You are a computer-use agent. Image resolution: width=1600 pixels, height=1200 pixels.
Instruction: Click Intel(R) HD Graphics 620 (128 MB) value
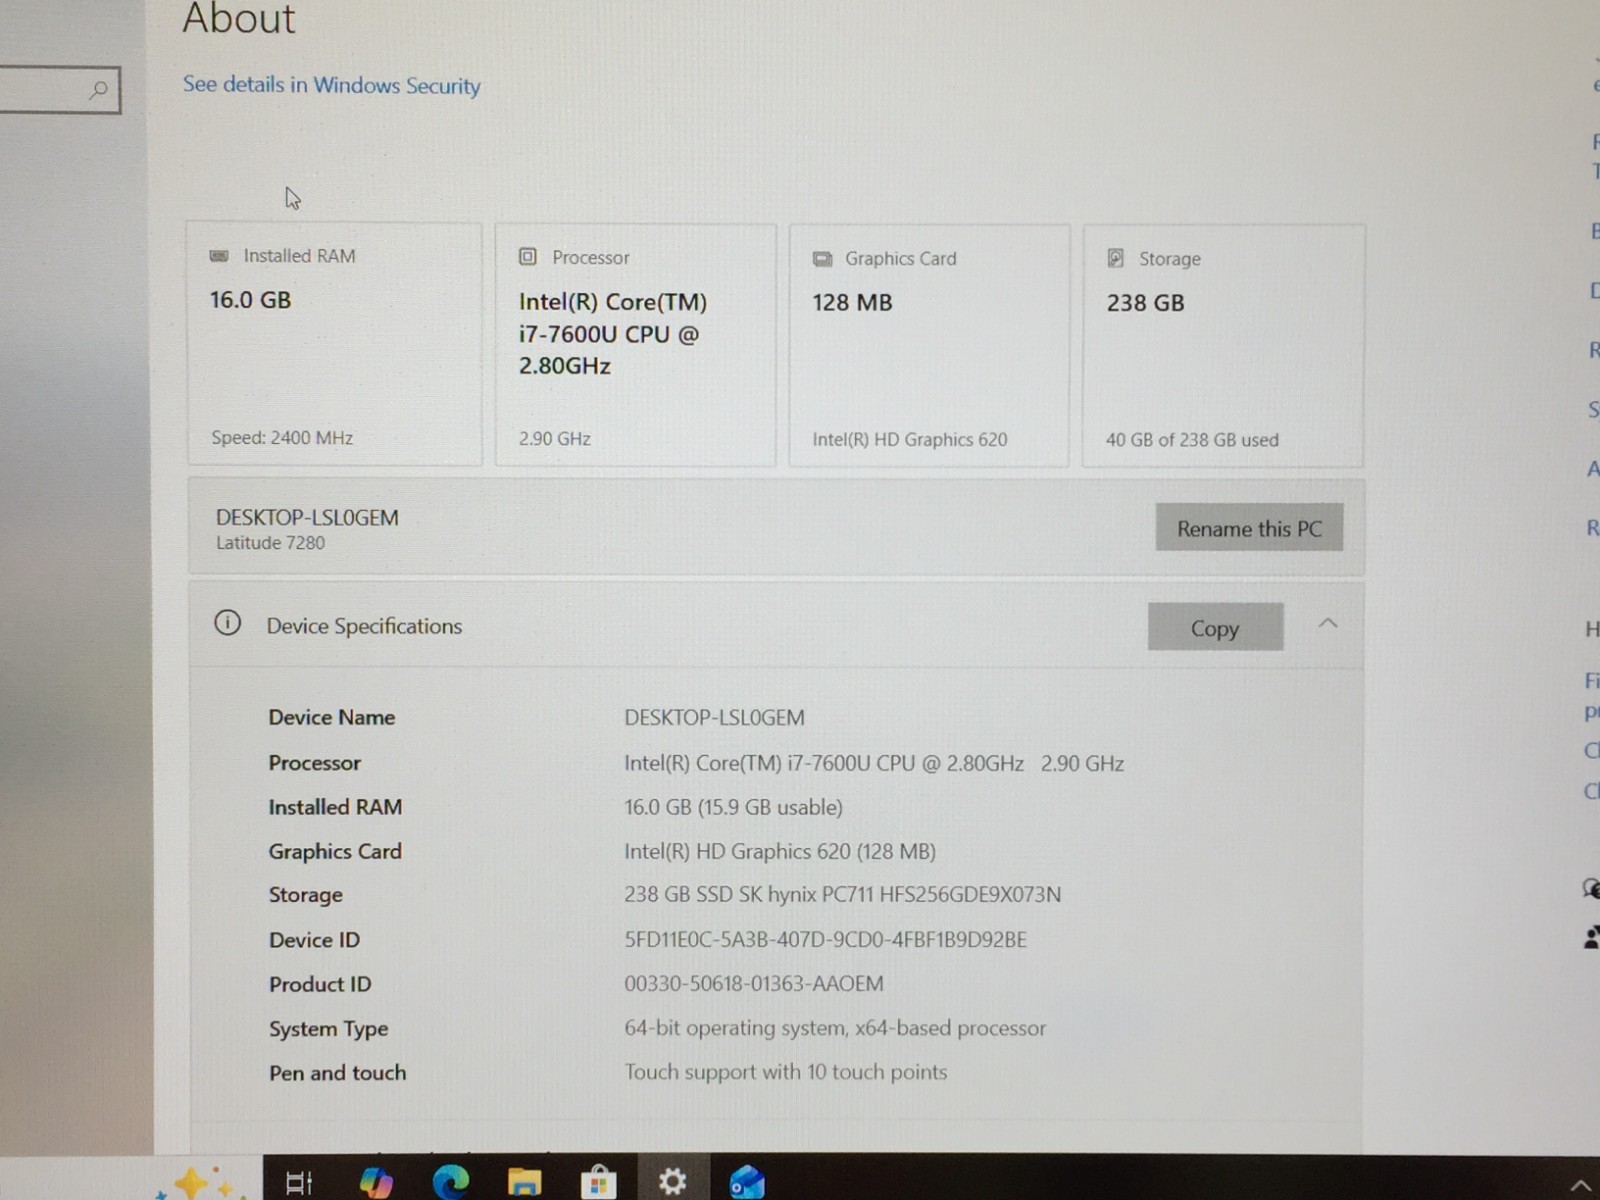point(780,851)
